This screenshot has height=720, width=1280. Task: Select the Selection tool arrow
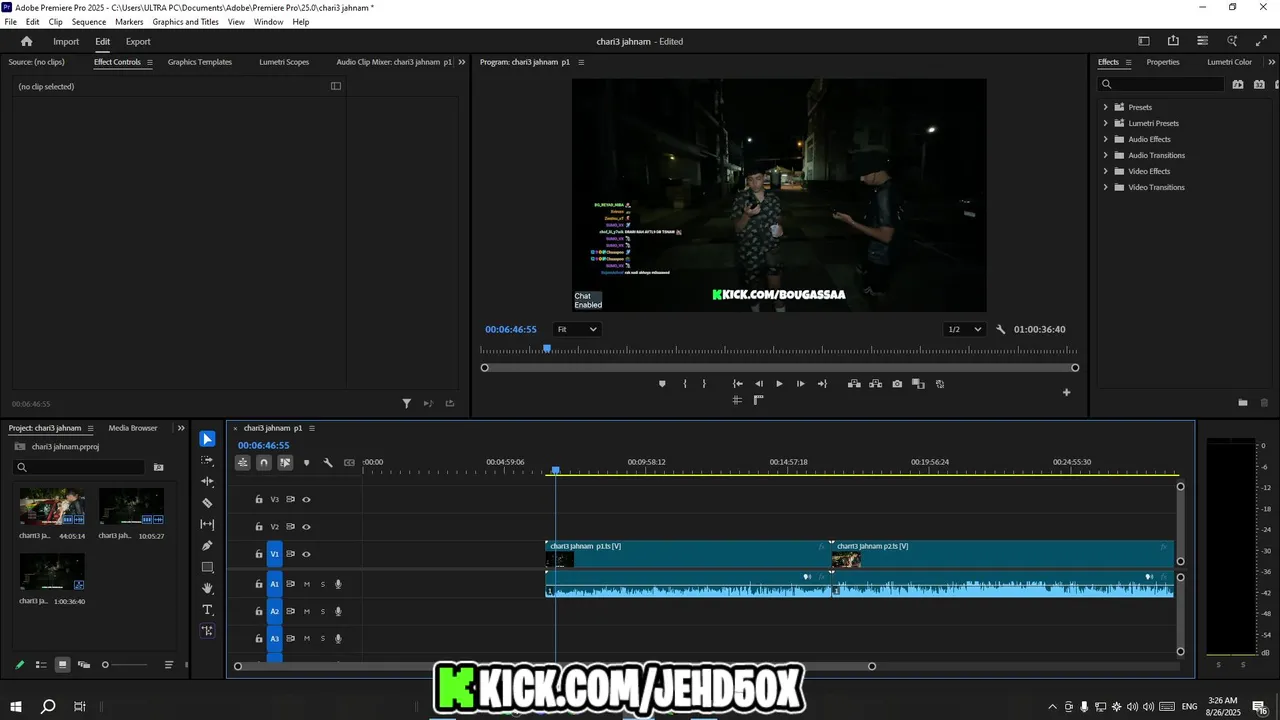[207, 439]
